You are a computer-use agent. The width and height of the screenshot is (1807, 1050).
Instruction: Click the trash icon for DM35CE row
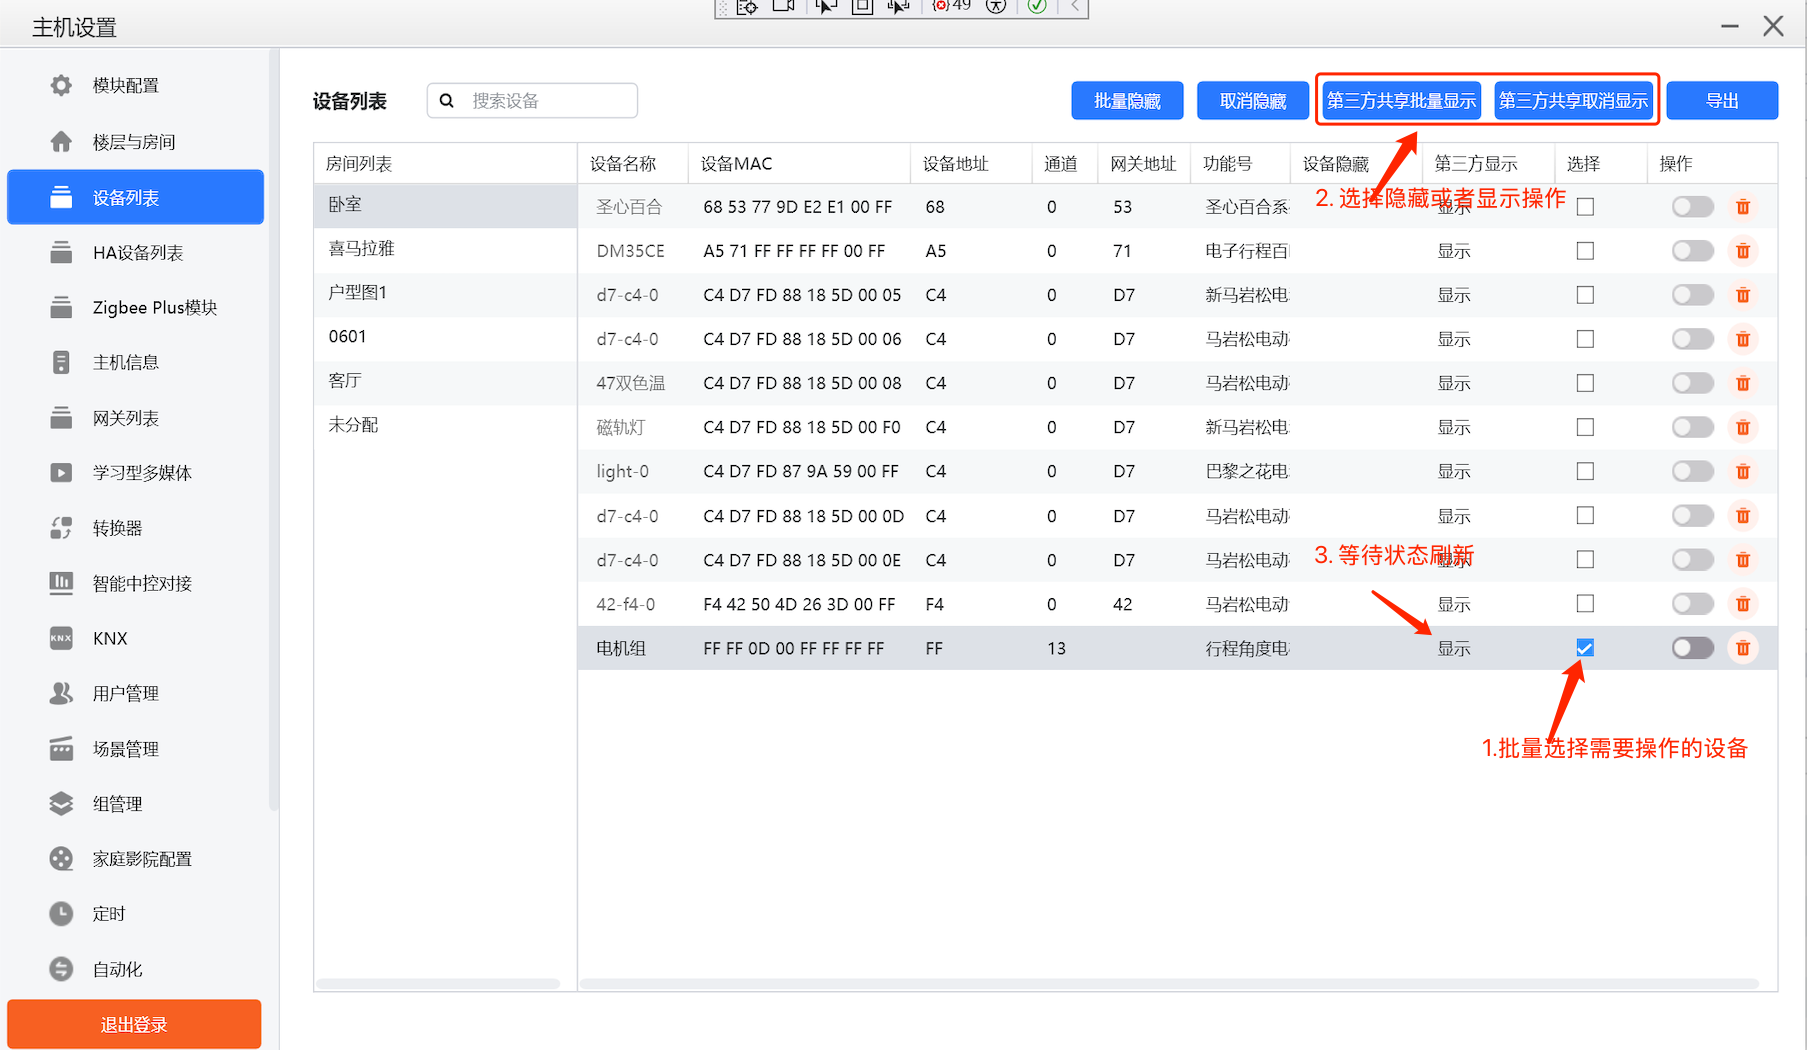point(1742,251)
